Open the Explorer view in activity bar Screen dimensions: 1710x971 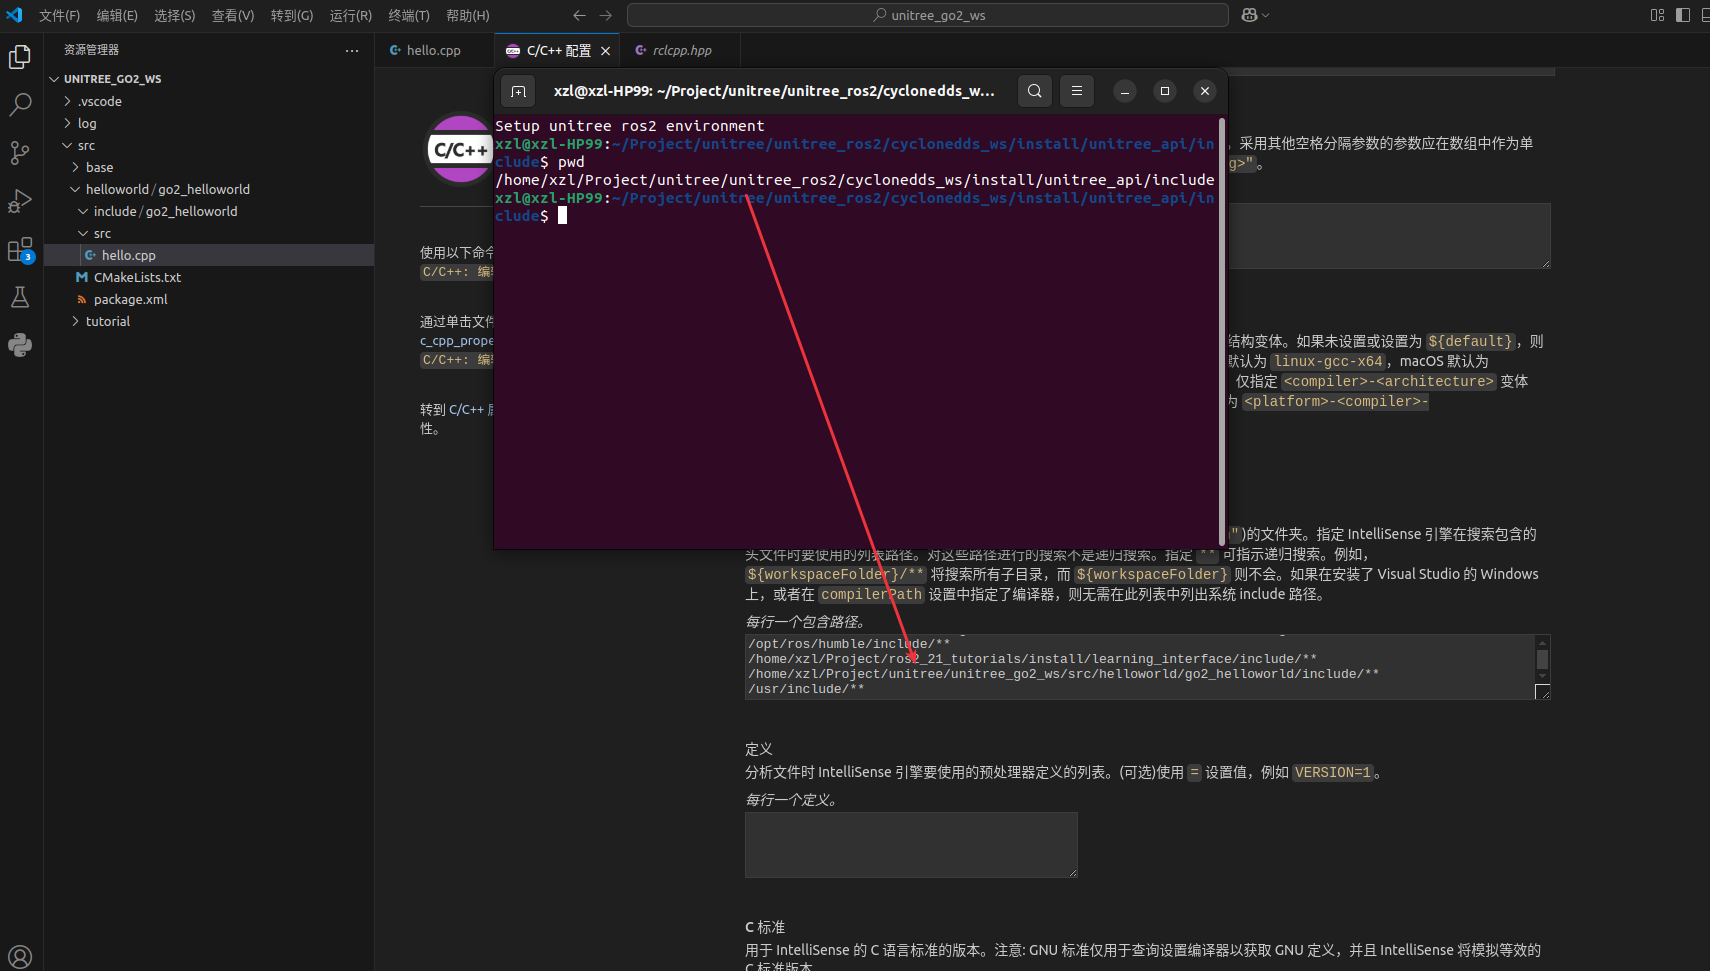(20, 57)
